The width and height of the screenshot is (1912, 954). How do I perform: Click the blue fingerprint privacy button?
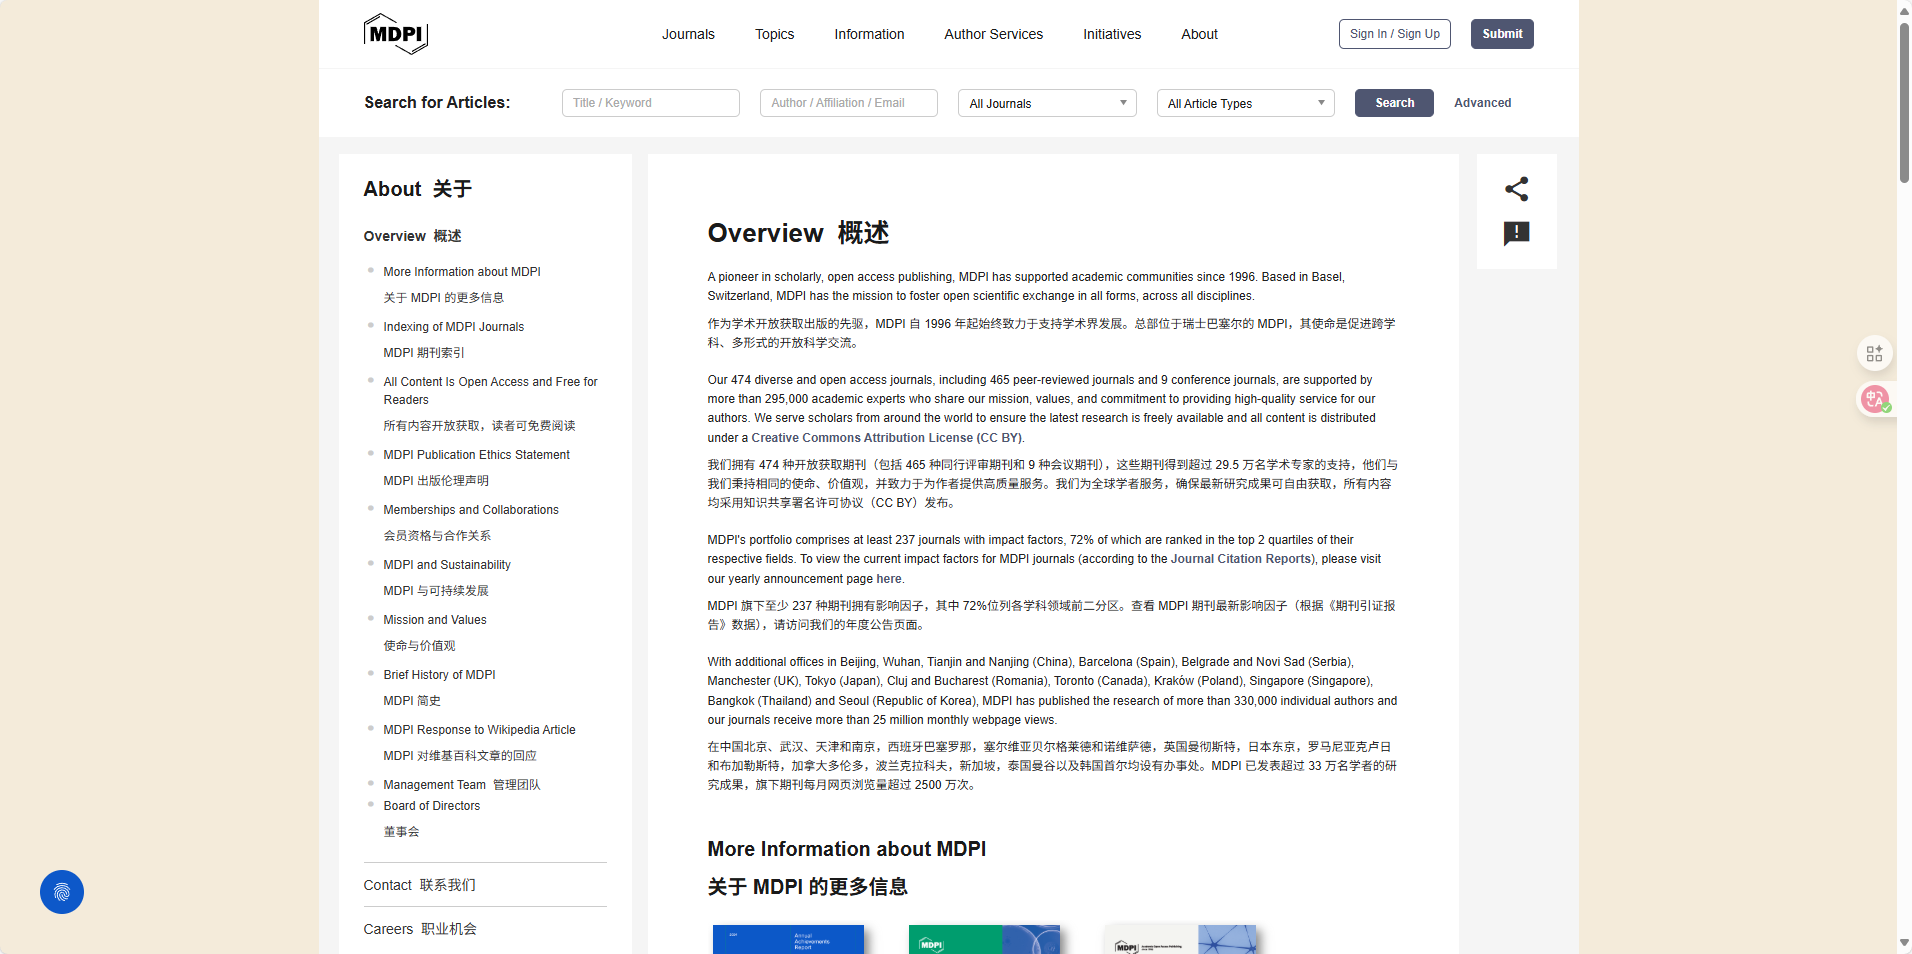point(62,892)
